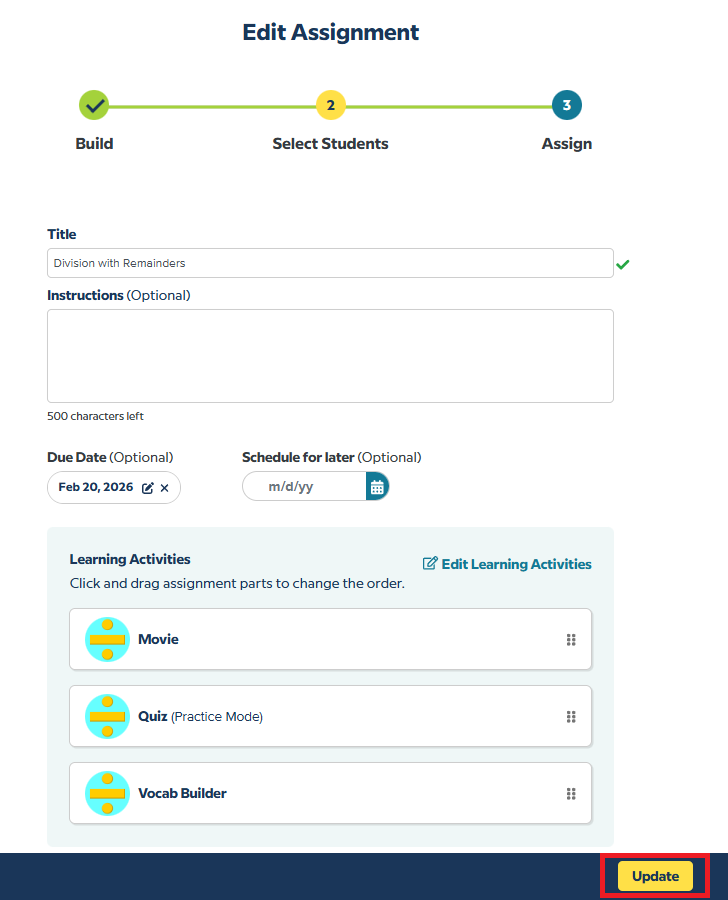The image size is (728, 900).
Task: Grab the Vocab Builder drag handle
Action: coord(571,794)
